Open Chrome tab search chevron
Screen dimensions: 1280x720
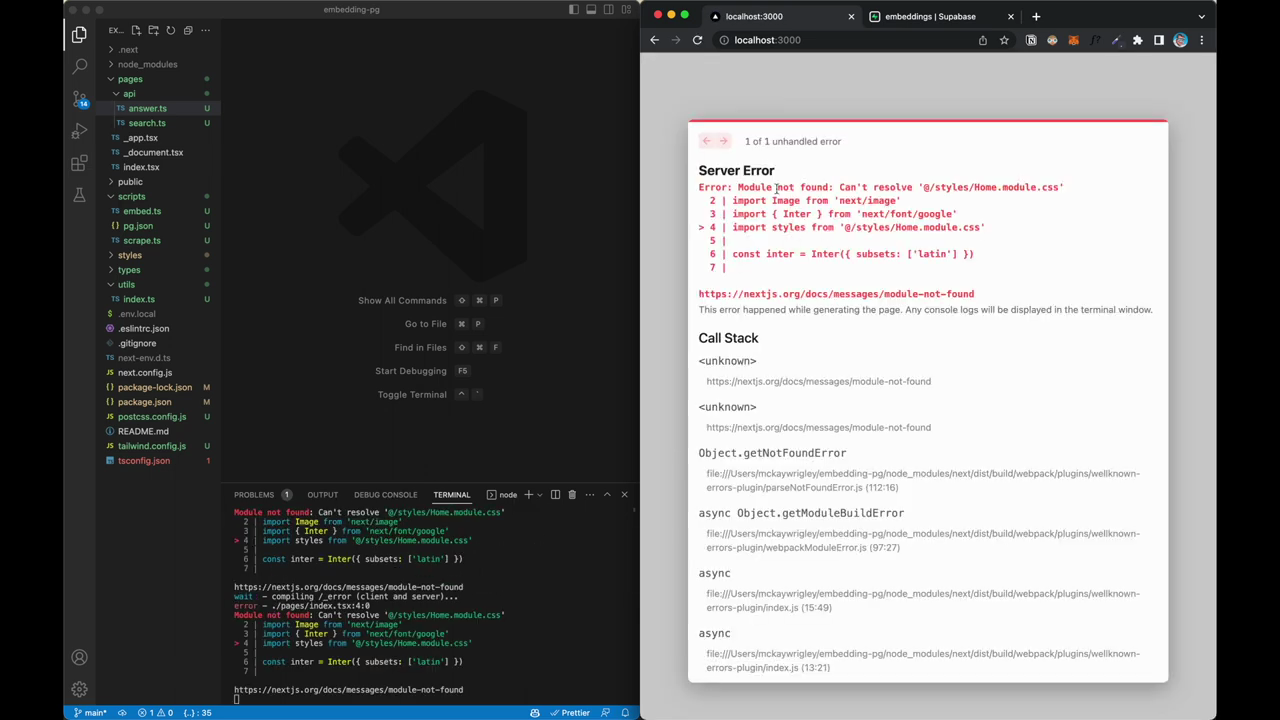point(1201,16)
